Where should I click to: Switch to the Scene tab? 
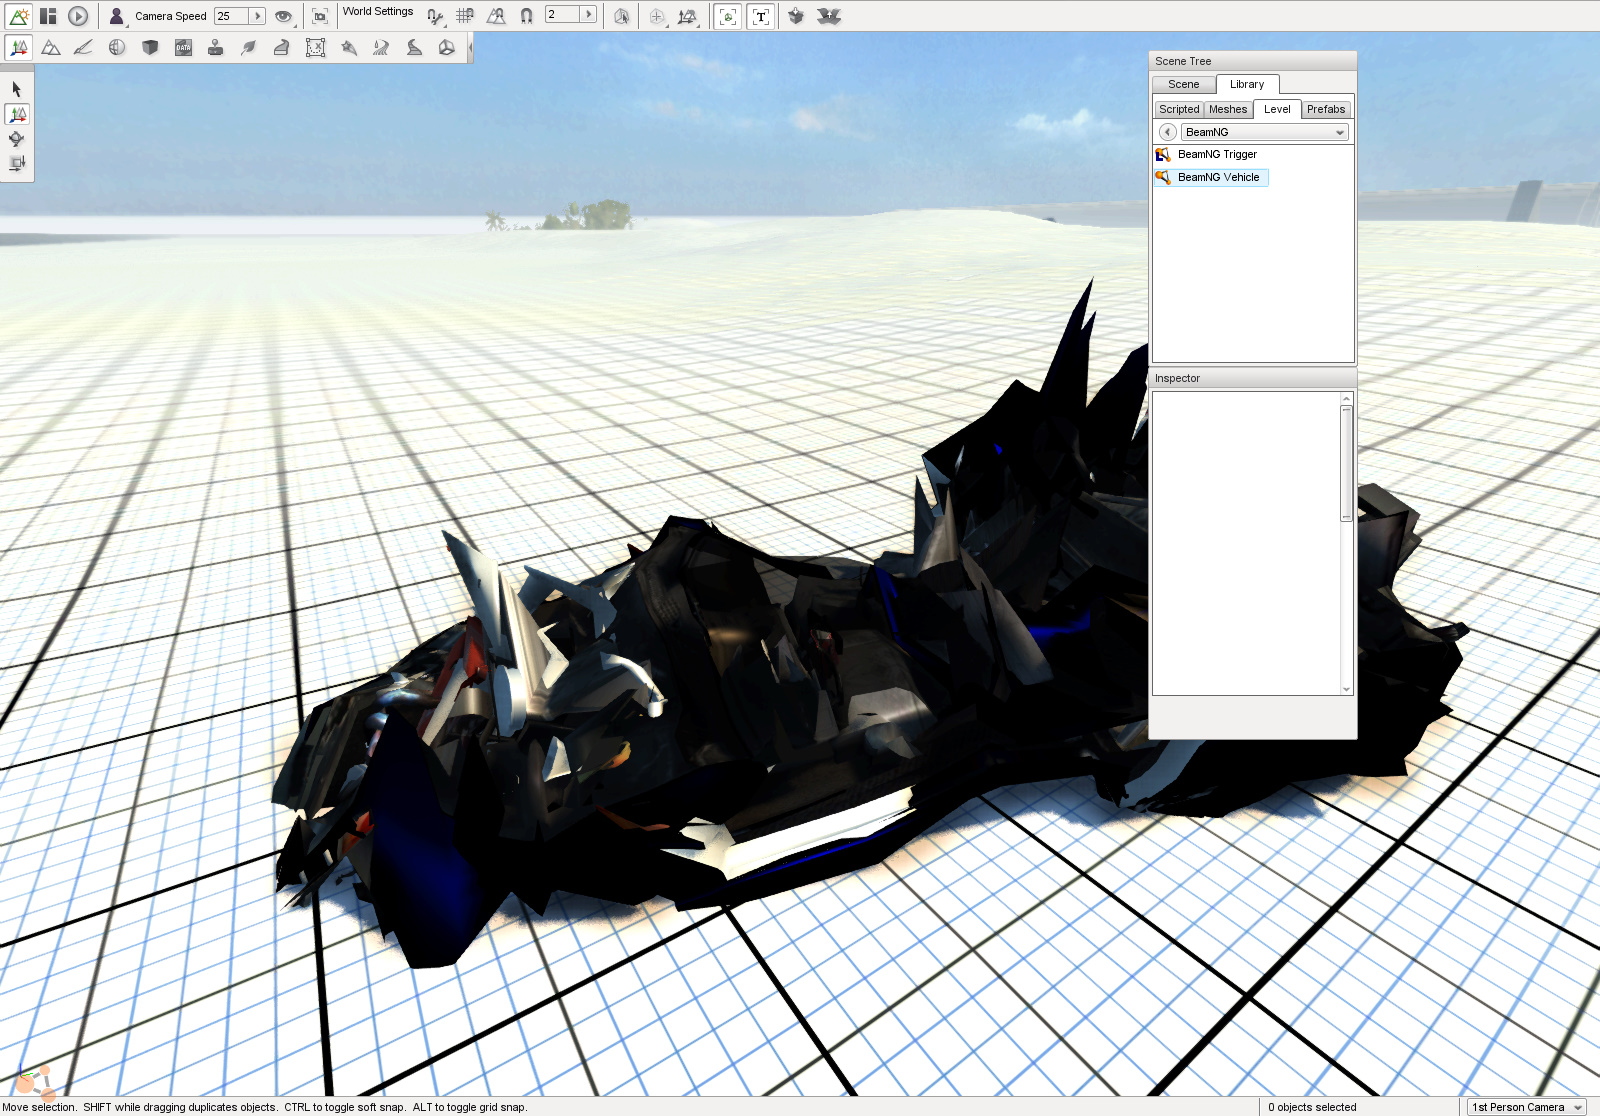click(1184, 84)
